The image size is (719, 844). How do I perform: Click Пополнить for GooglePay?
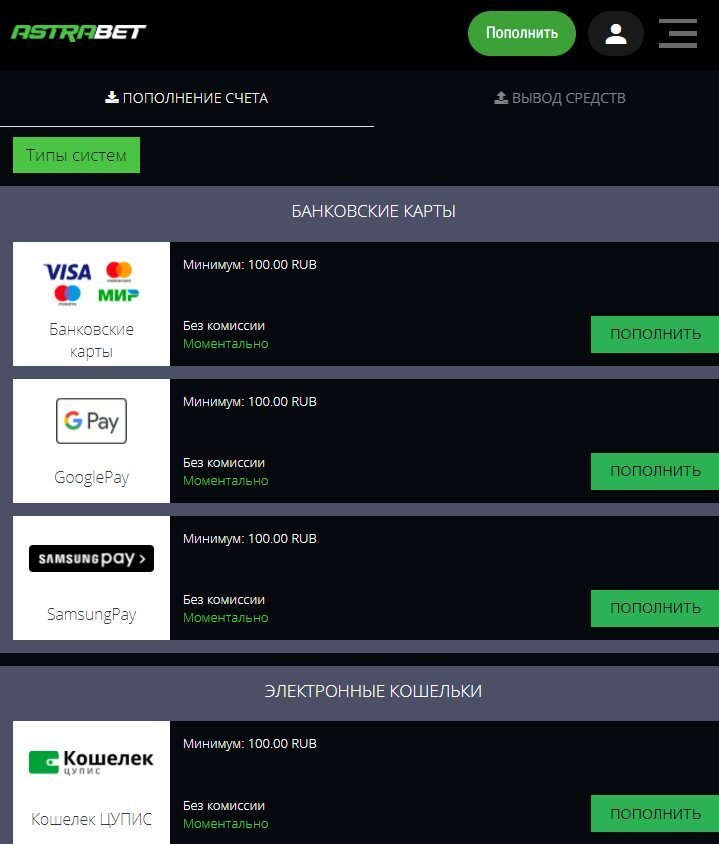point(655,471)
